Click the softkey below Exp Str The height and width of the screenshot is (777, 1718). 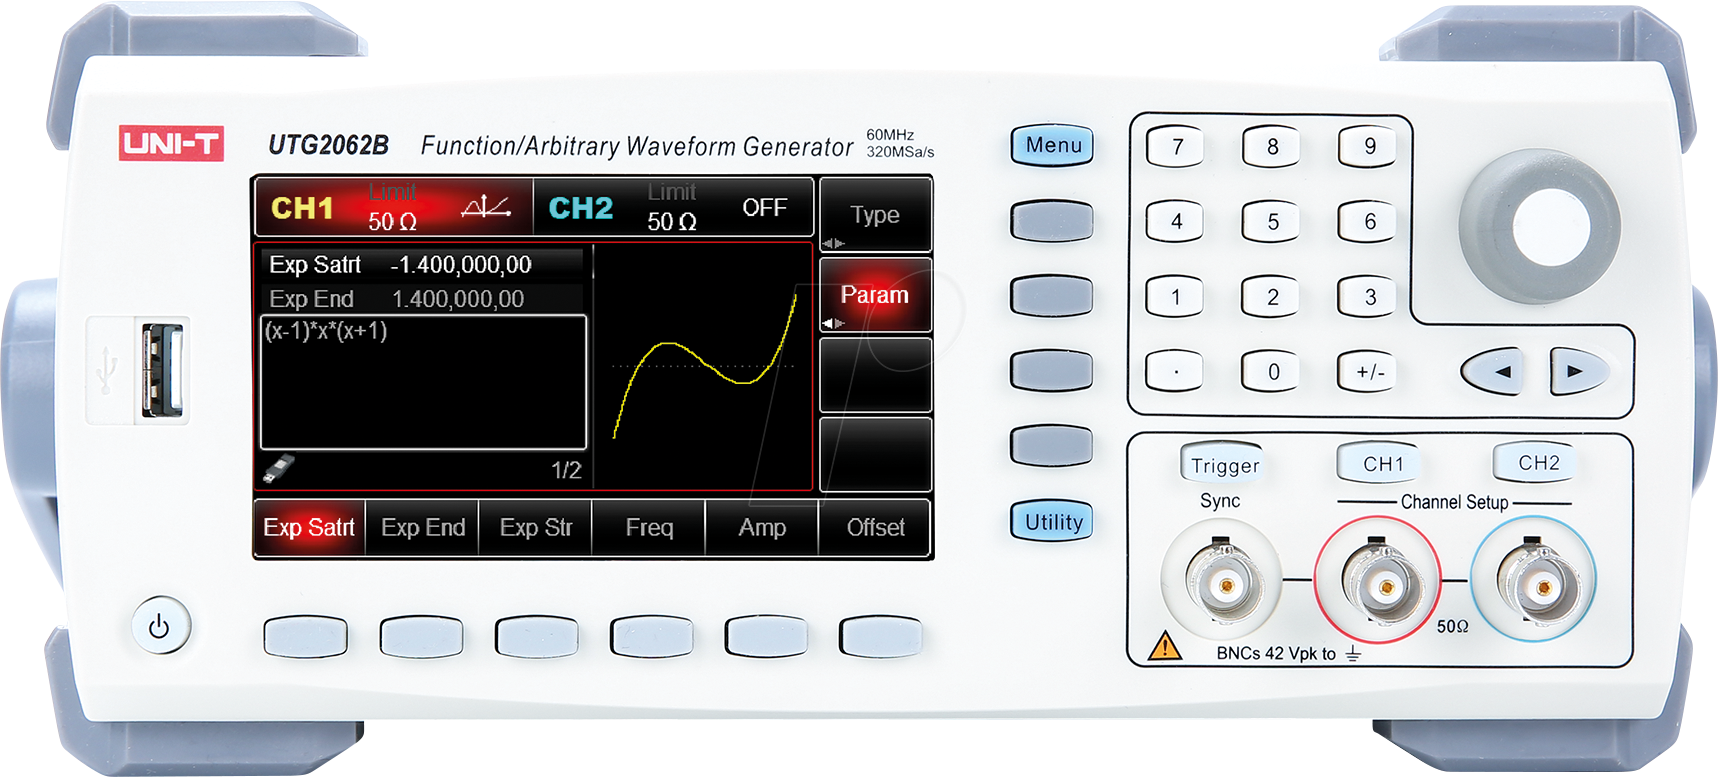point(536,637)
